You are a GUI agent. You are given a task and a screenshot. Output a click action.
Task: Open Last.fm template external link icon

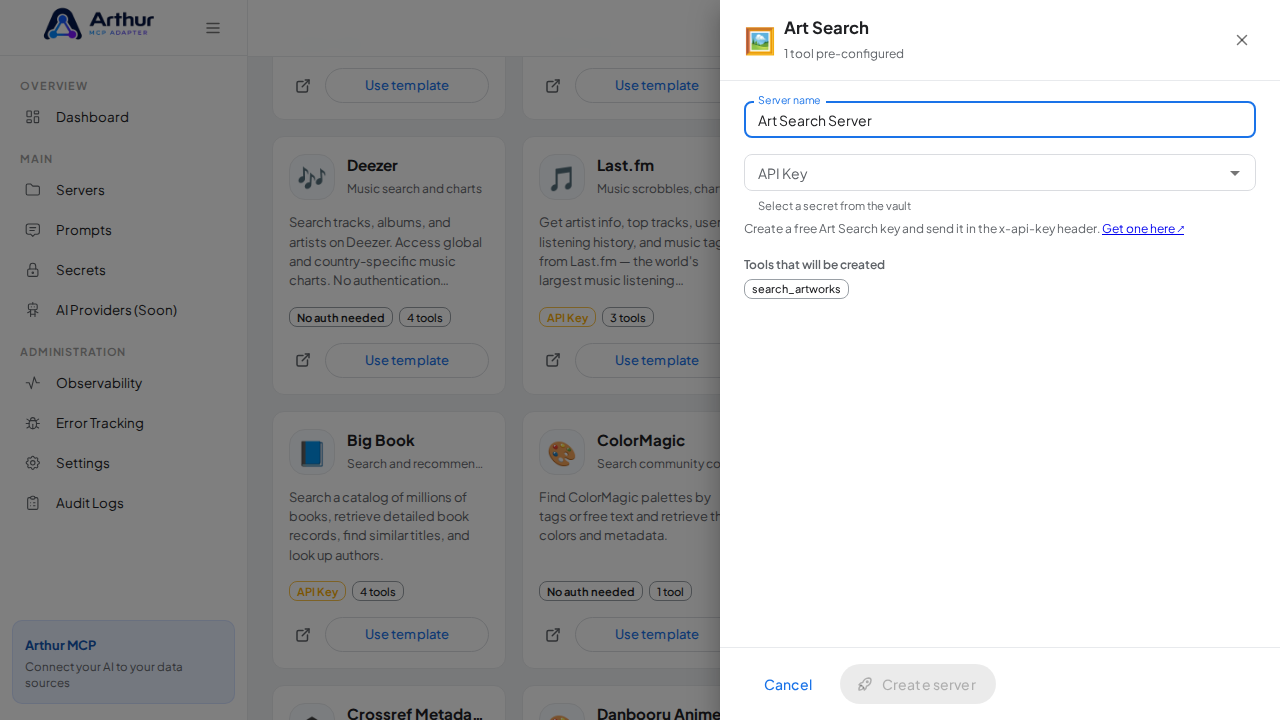click(x=553, y=360)
